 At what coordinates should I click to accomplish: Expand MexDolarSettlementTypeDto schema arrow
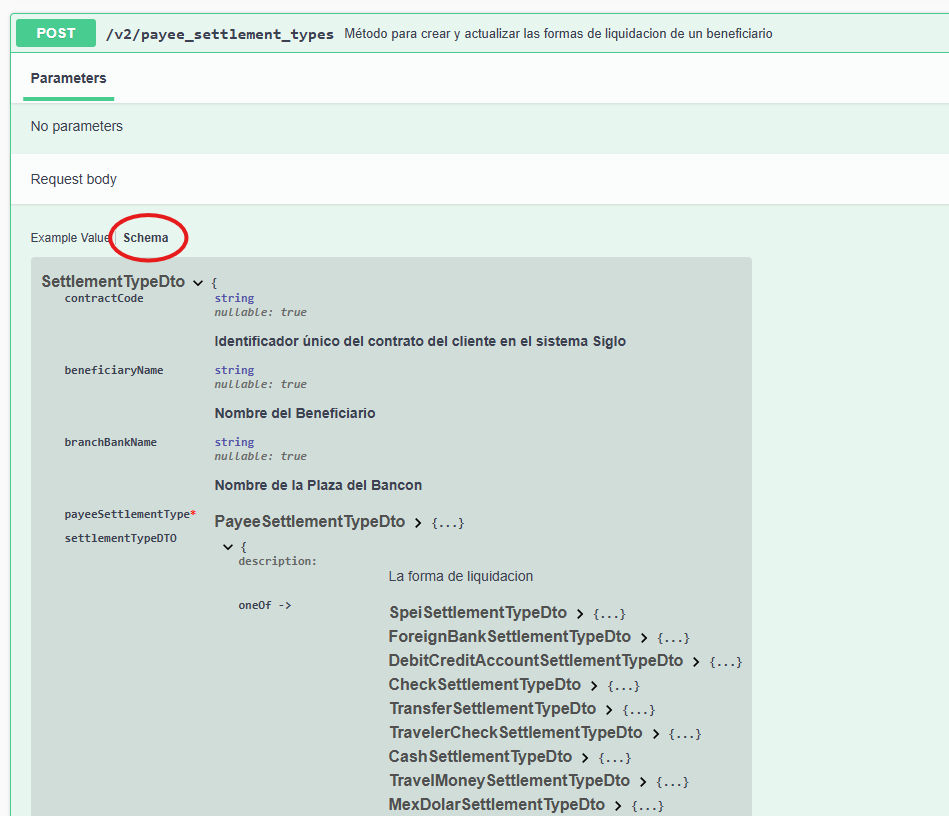click(618, 806)
